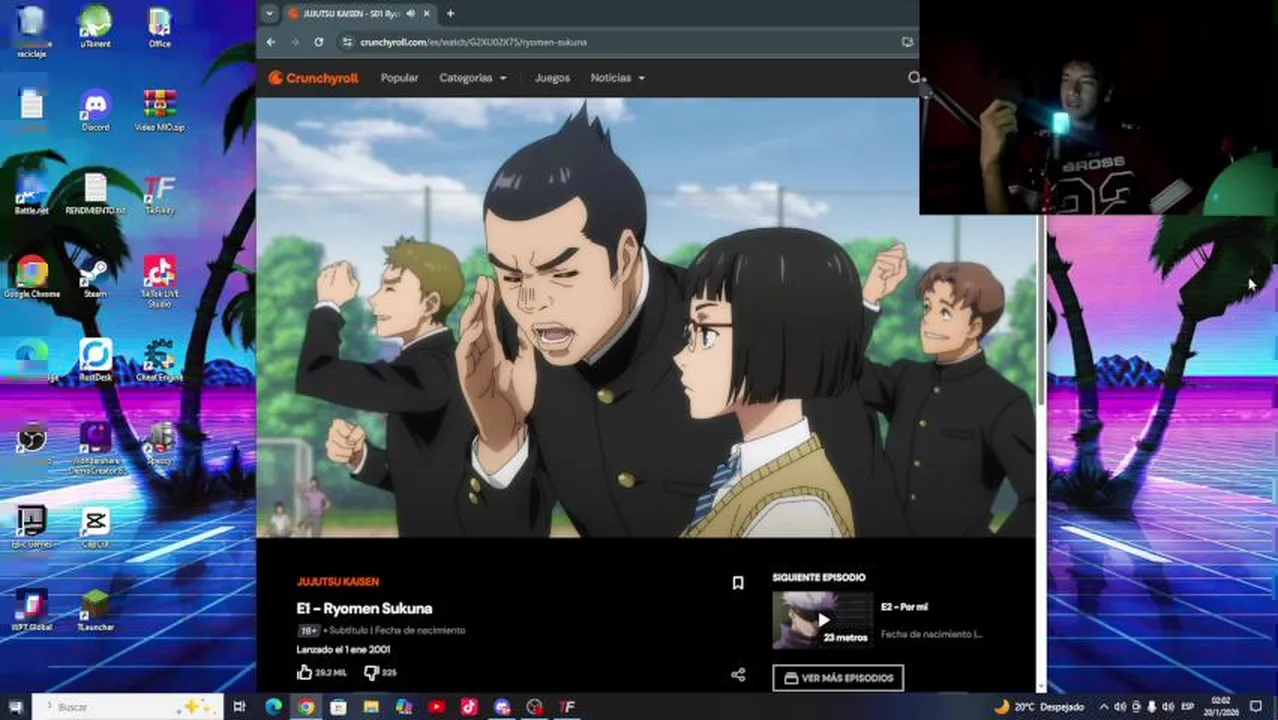Open the Office desktop shortcut
Screen dimensions: 1278x720
pyautogui.click(x=159, y=27)
